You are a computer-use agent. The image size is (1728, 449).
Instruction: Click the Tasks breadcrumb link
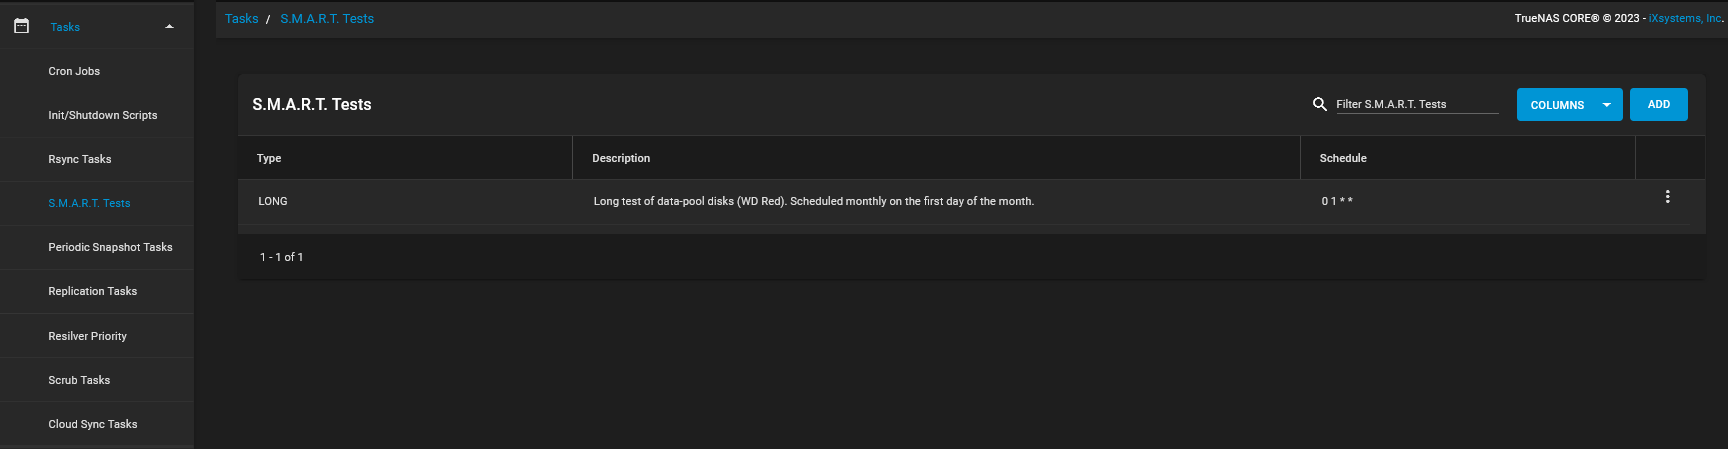pyautogui.click(x=241, y=19)
